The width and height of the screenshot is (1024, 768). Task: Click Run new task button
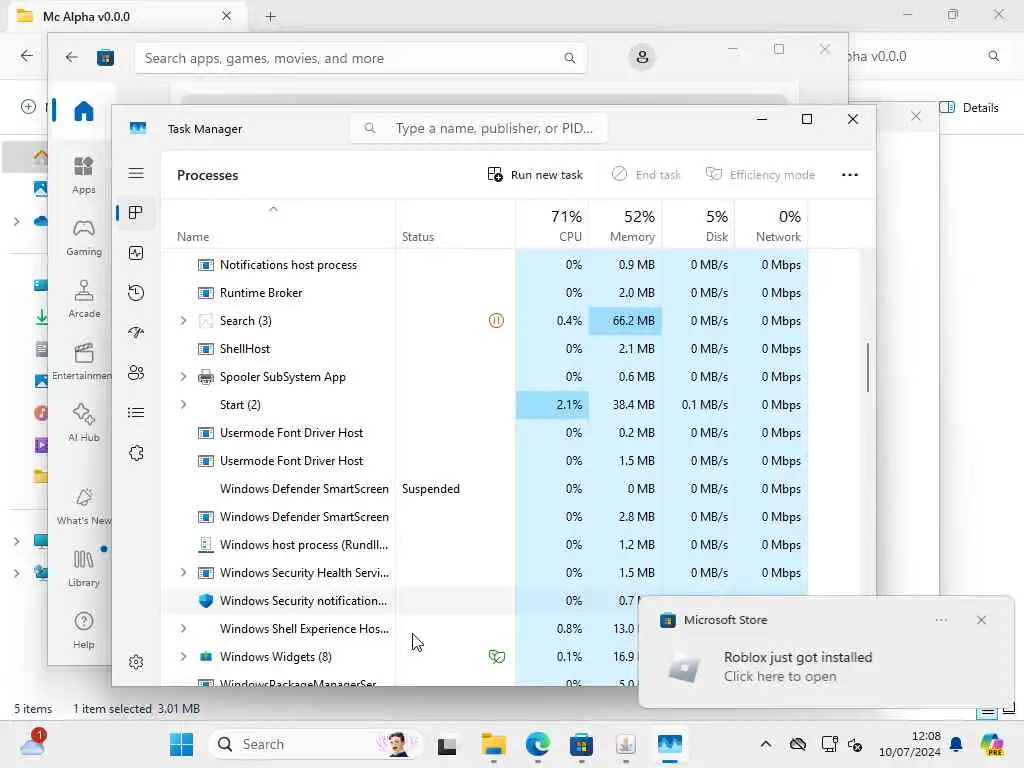[x=535, y=175]
